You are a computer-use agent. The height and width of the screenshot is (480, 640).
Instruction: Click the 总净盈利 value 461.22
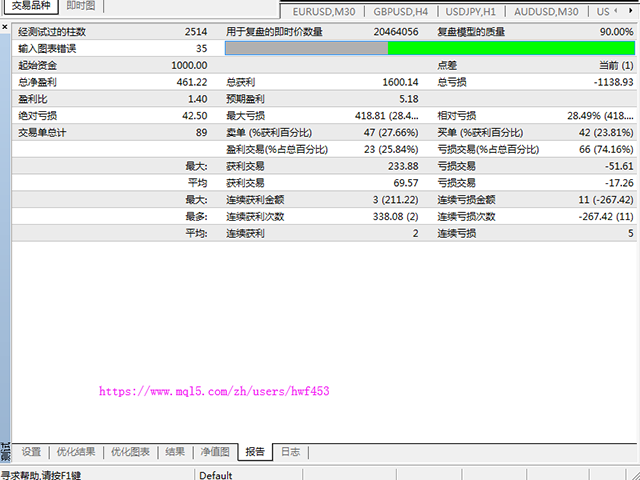pyautogui.click(x=187, y=82)
